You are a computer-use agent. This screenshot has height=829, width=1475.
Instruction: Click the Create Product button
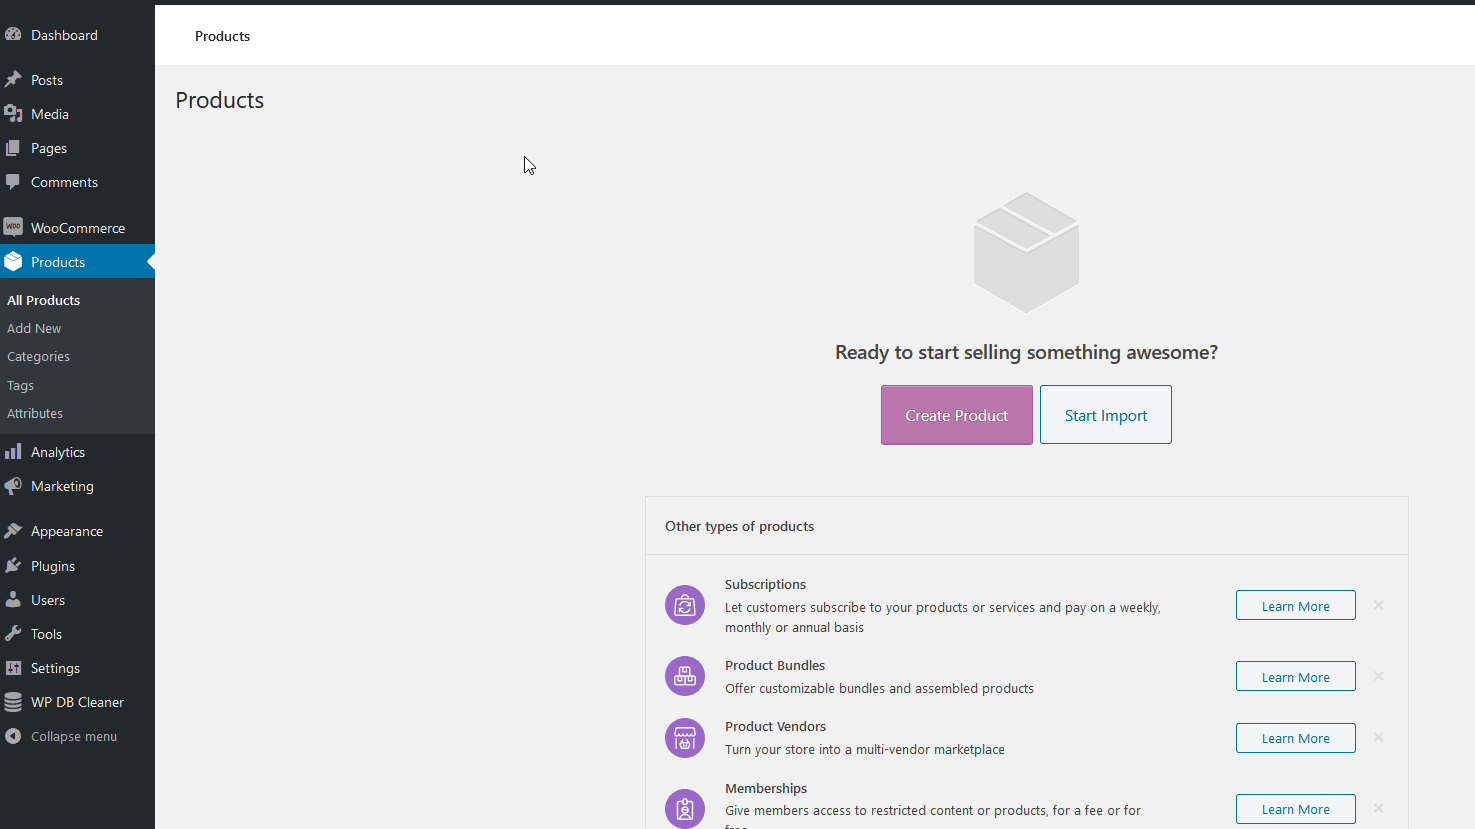[x=957, y=415]
